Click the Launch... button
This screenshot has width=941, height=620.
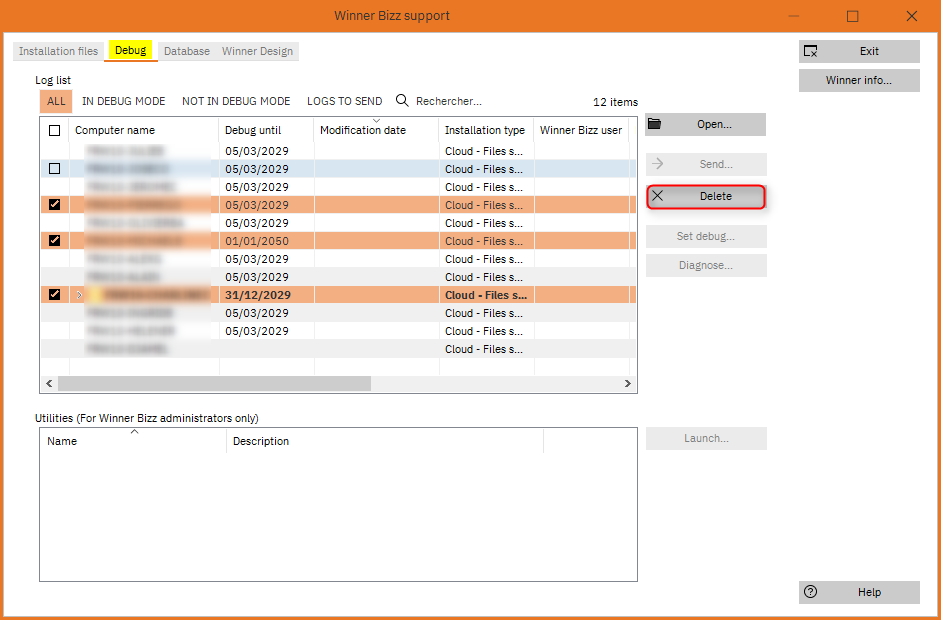click(x=706, y=438)
